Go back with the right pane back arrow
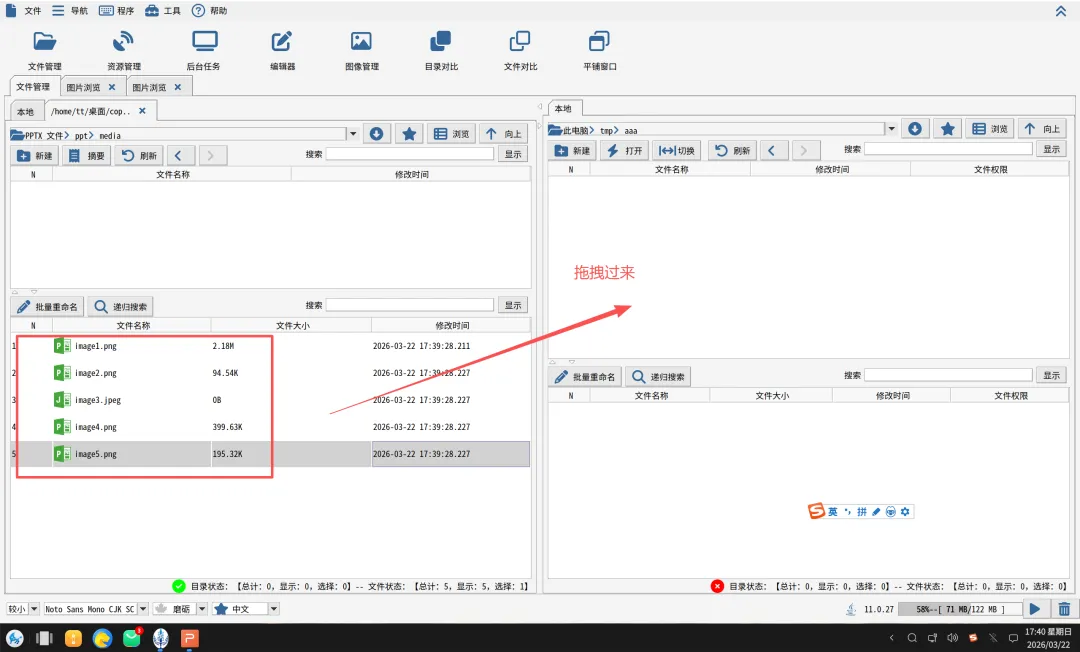1080x652 pixels. (x=772, y=150)
